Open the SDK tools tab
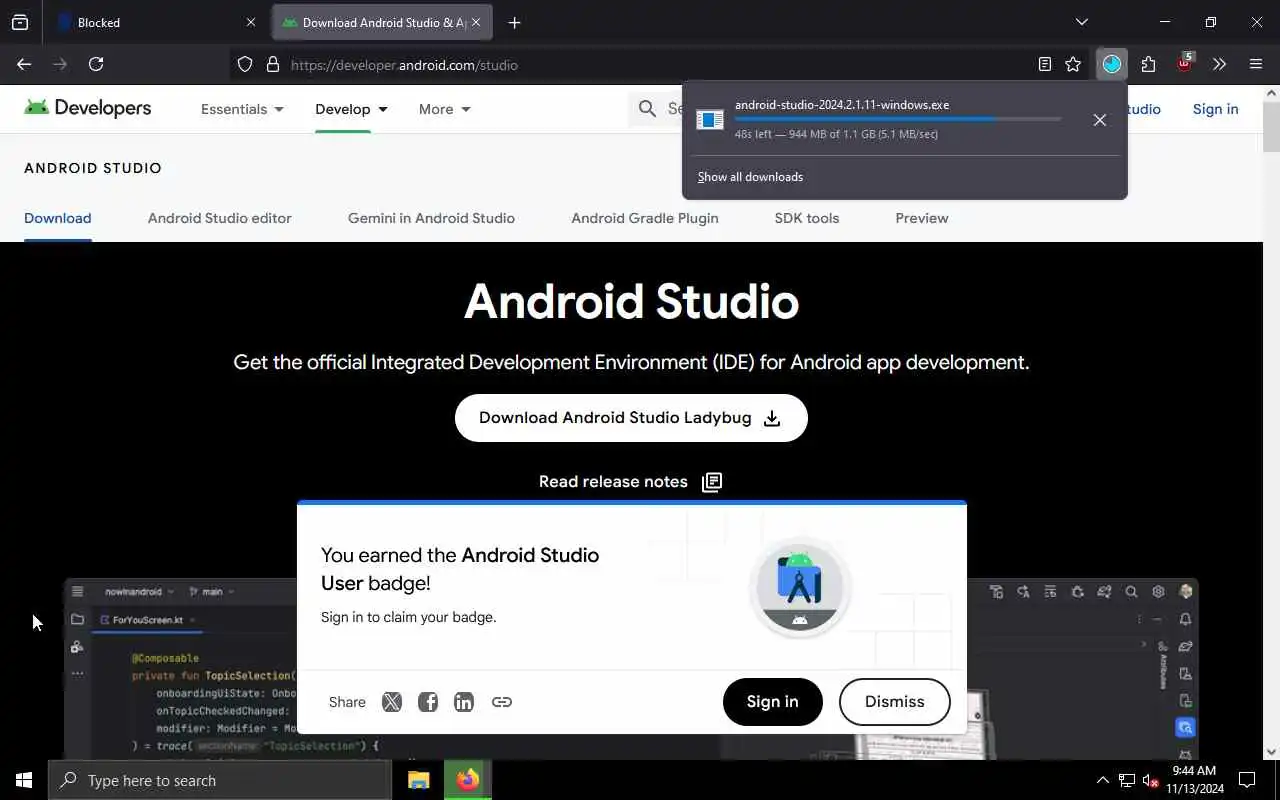The image size is (1280, 800). (807, 218)
